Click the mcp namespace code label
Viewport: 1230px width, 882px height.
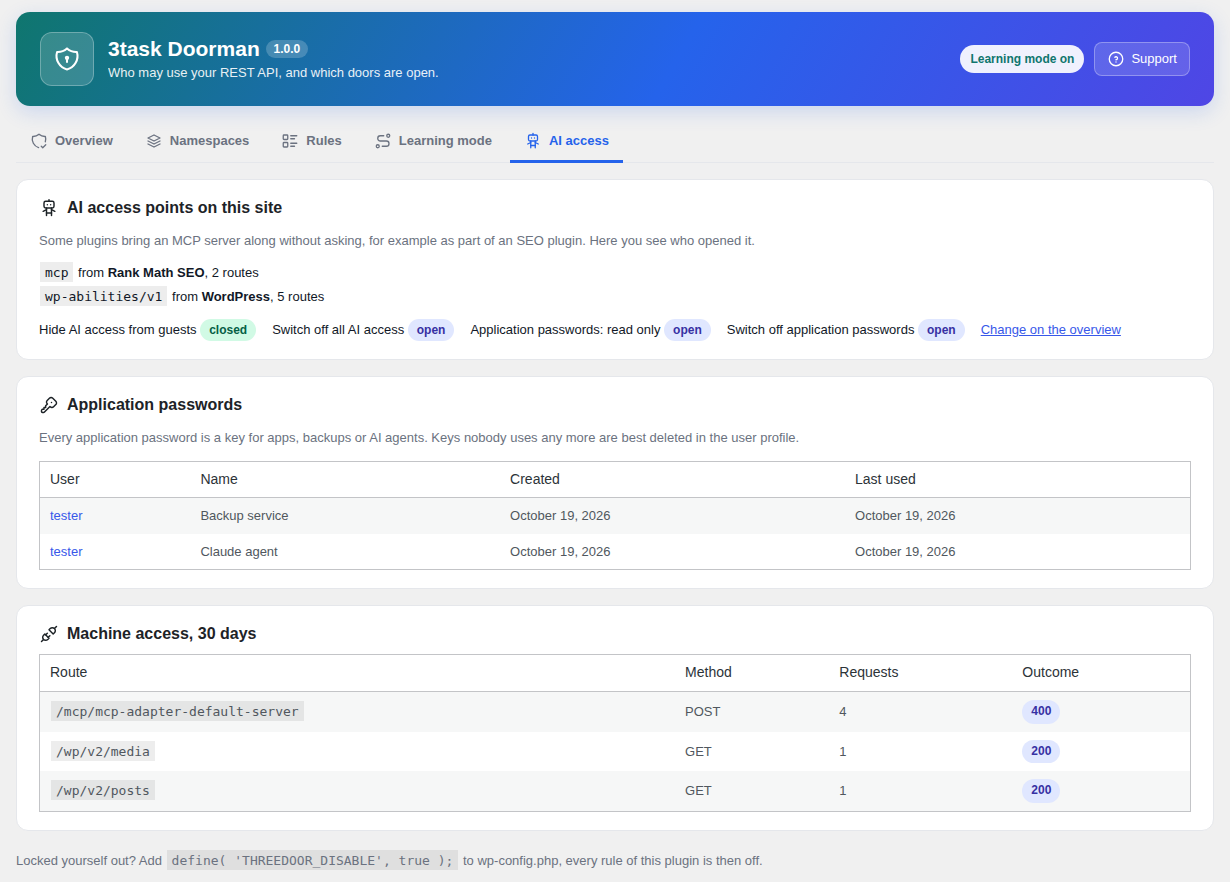(57, 272)
